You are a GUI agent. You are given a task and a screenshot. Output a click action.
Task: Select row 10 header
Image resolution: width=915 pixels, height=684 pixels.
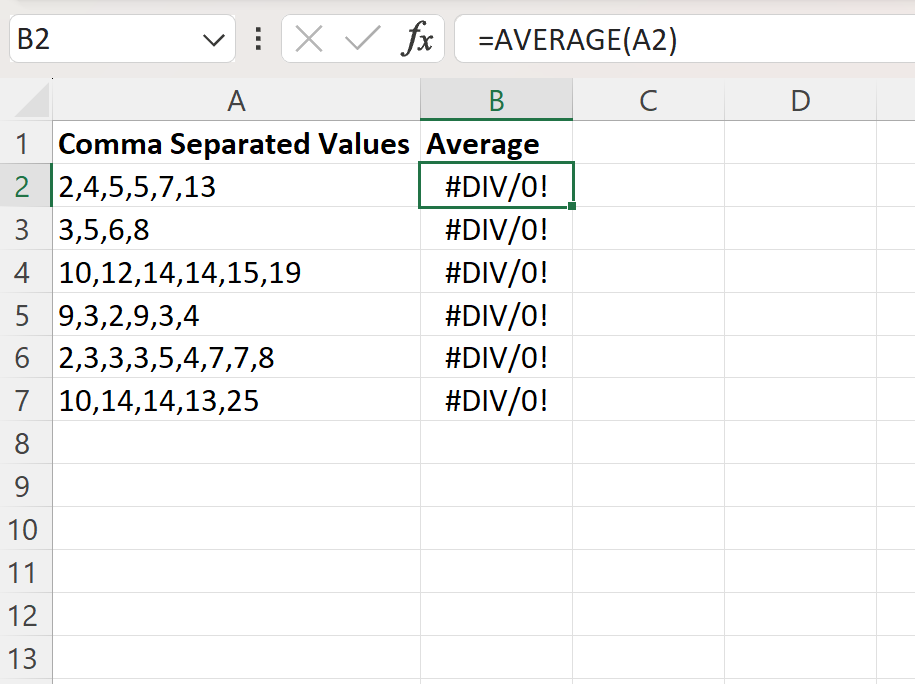(26, 529)
